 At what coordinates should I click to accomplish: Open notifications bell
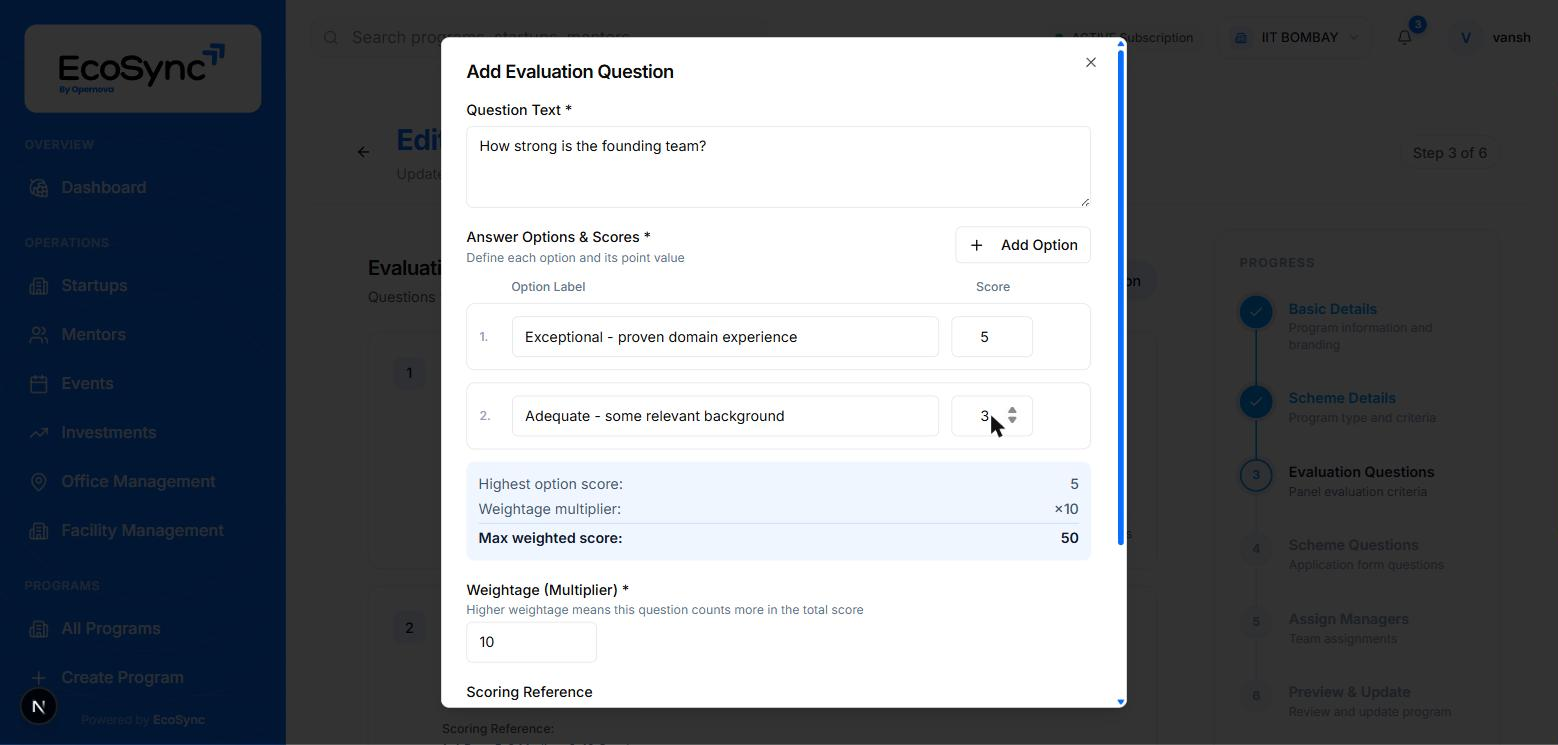(1405, 38)
